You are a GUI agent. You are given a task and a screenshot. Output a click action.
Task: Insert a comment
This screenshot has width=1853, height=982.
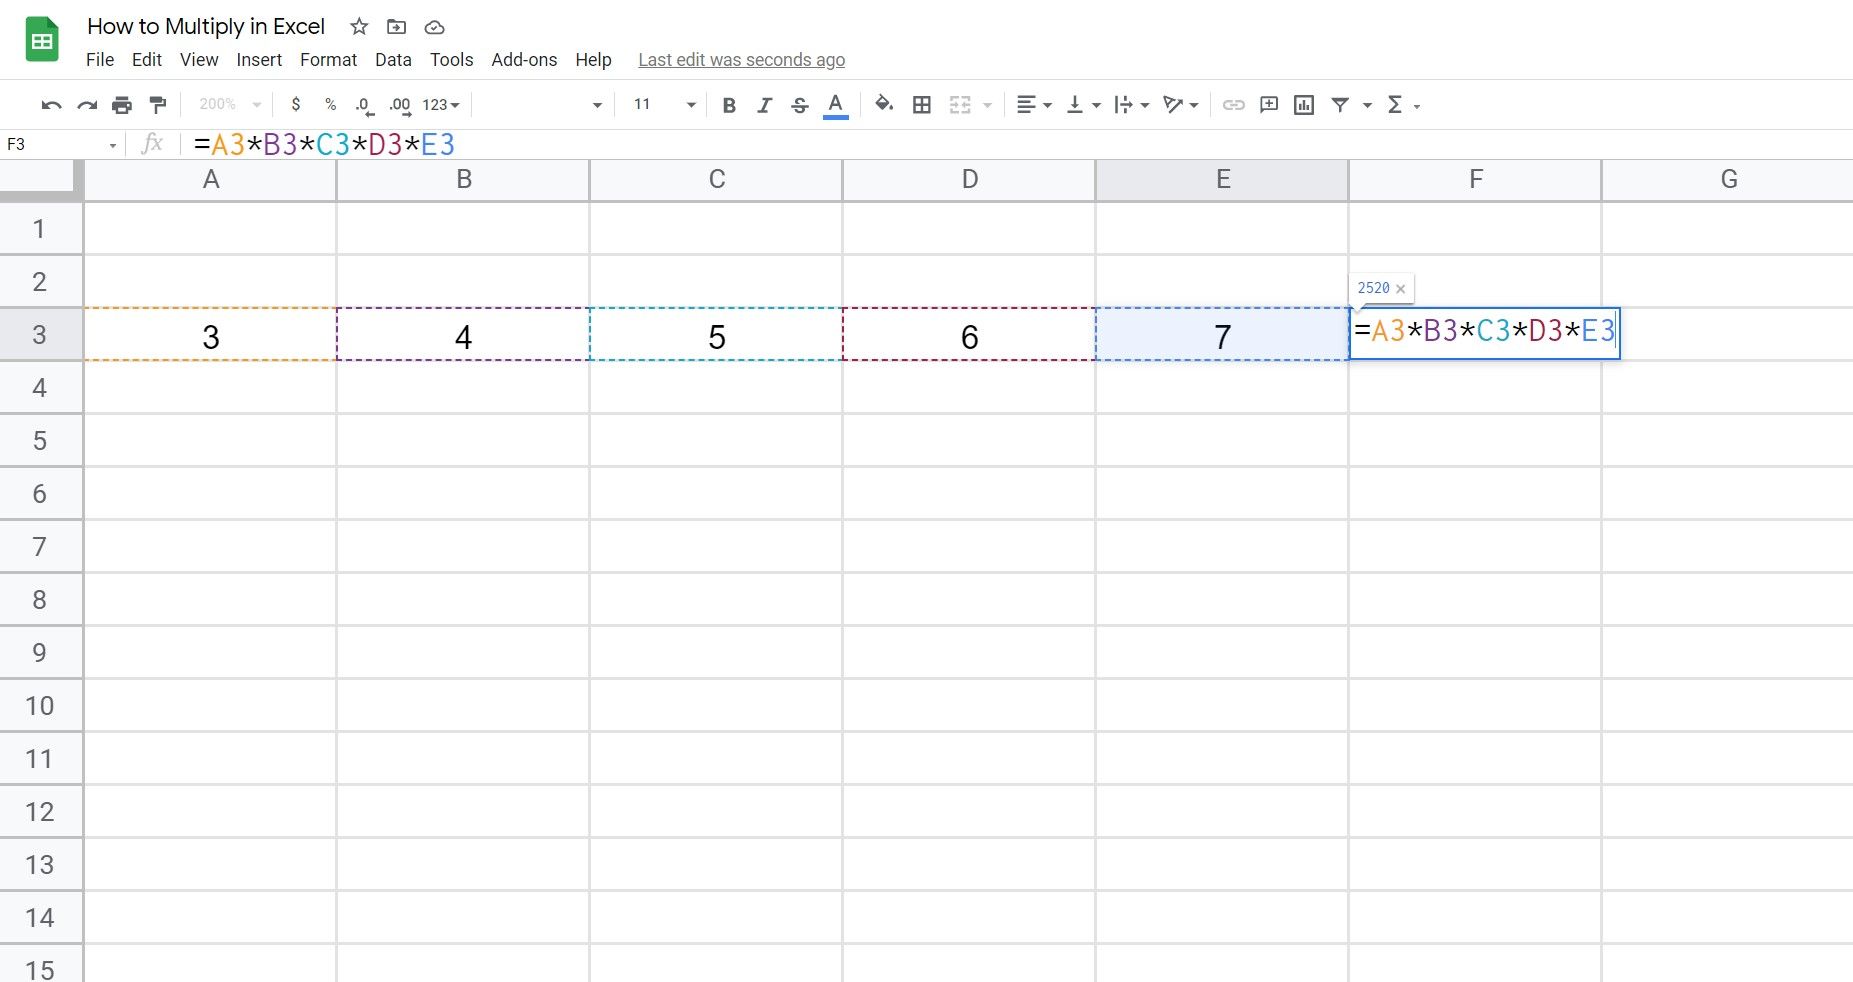coord(1269,105)
